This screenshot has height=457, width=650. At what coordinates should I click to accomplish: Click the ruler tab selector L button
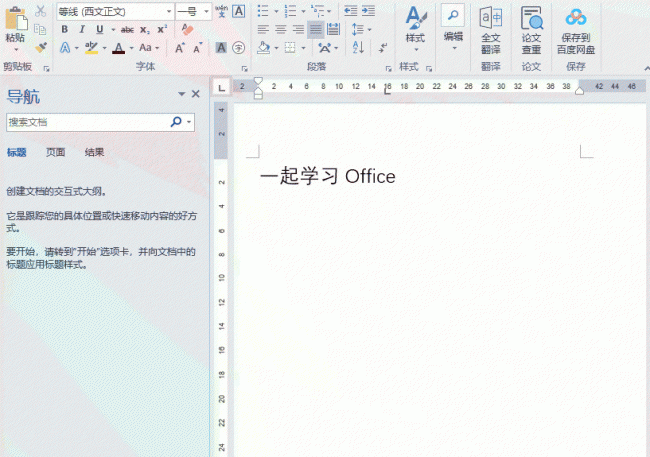[222, 88]
